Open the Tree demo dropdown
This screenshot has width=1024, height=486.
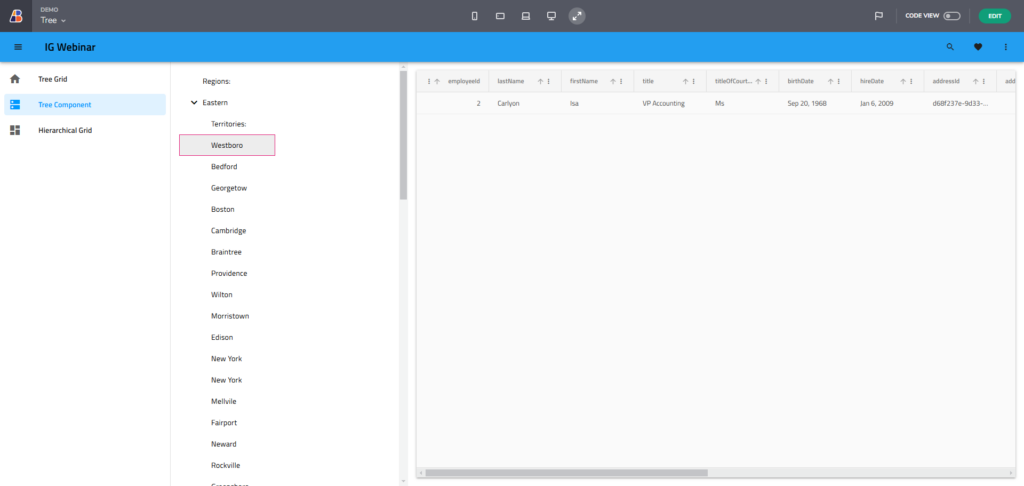pyautogui.click(x=54, y=20)
